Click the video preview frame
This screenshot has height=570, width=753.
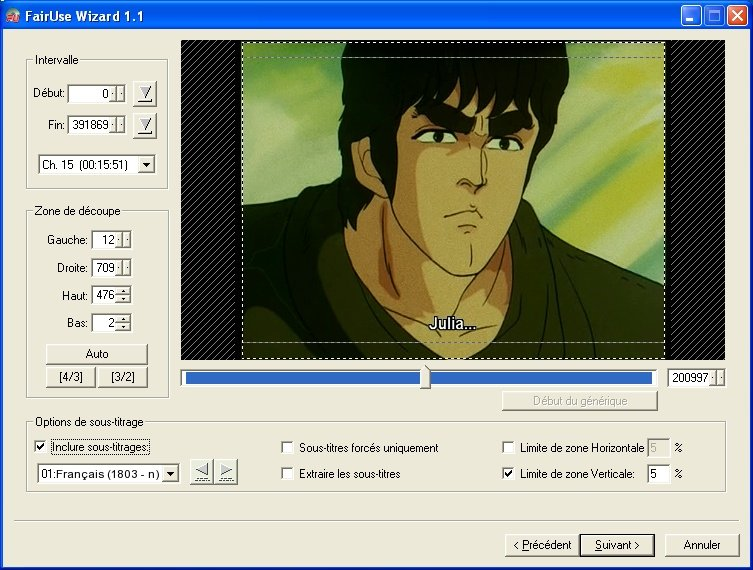pyautogui.click(x=453, y=200)
